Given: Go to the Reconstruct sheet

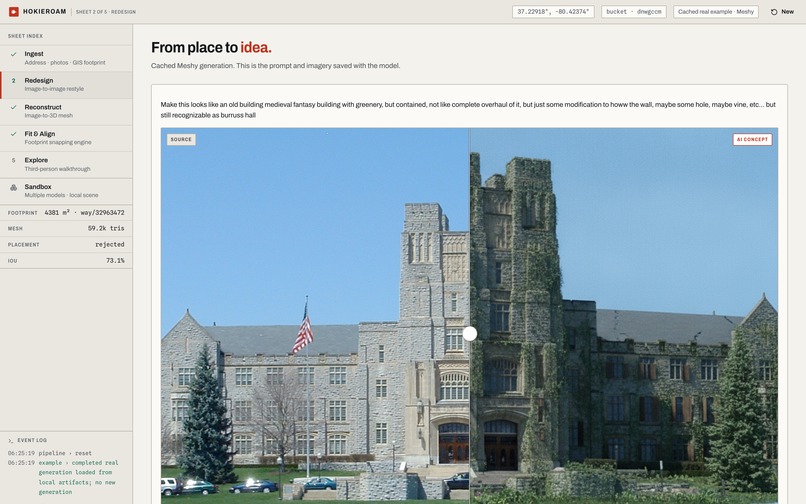Looking at the screenshot, I should tap(66, 111).
